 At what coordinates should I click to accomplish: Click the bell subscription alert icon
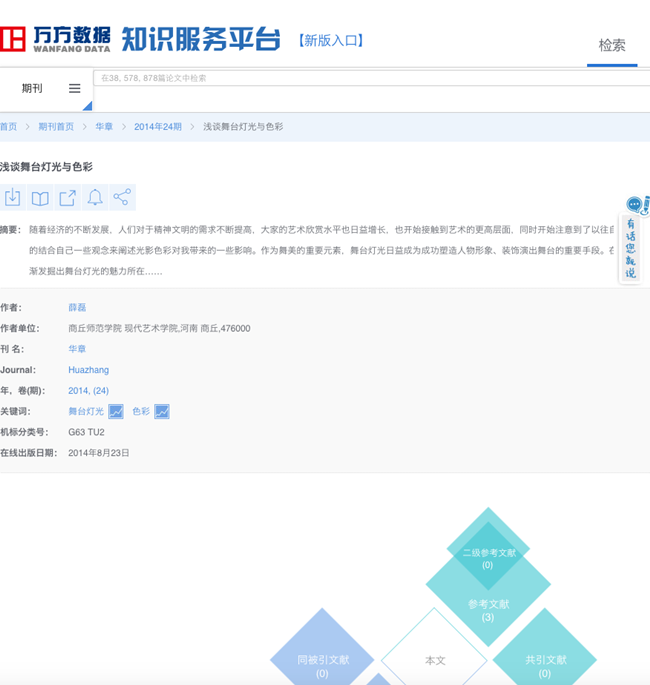coord(95,197)
